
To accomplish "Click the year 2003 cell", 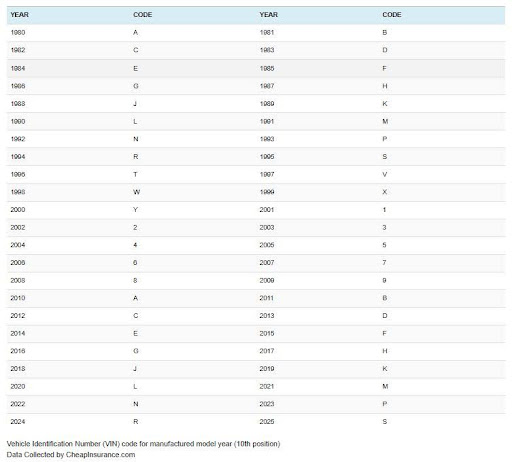I will (267, 227).
